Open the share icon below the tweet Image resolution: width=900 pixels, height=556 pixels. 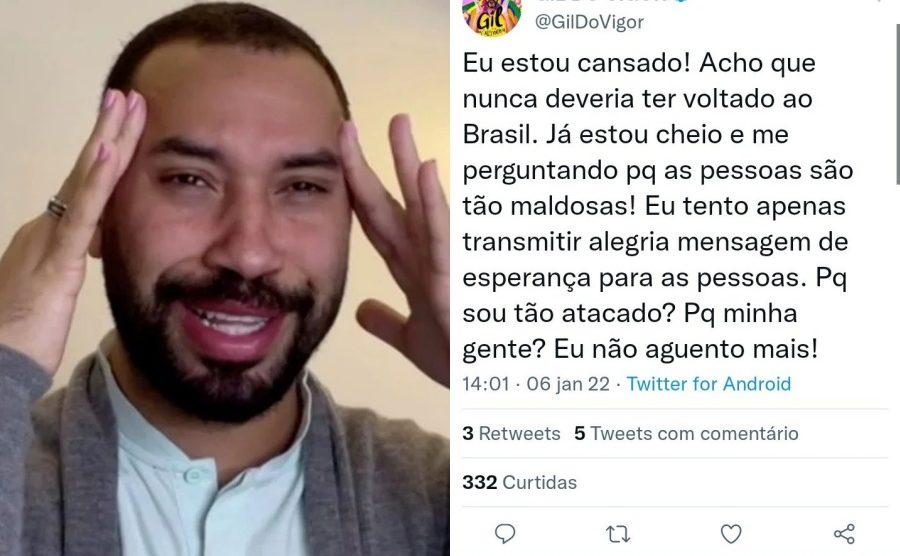click(x=844, y=534)
